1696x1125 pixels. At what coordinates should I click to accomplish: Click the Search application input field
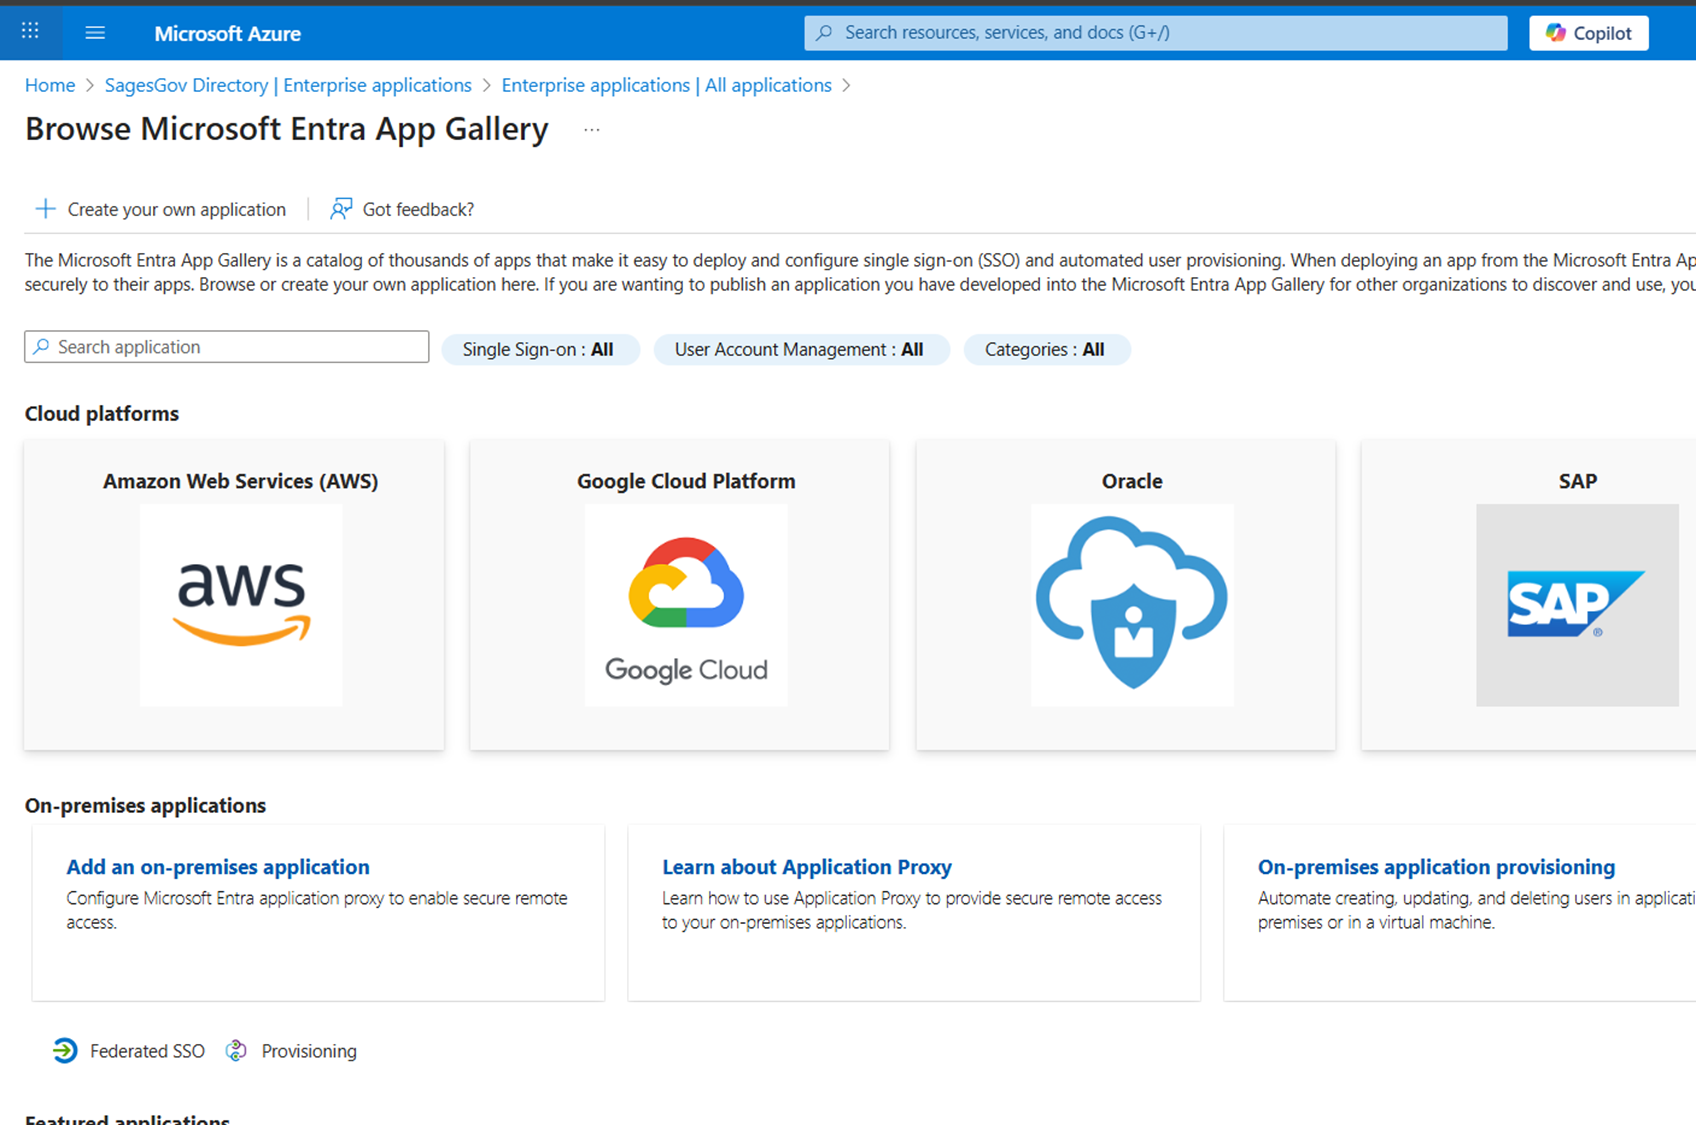click(227, 347)
